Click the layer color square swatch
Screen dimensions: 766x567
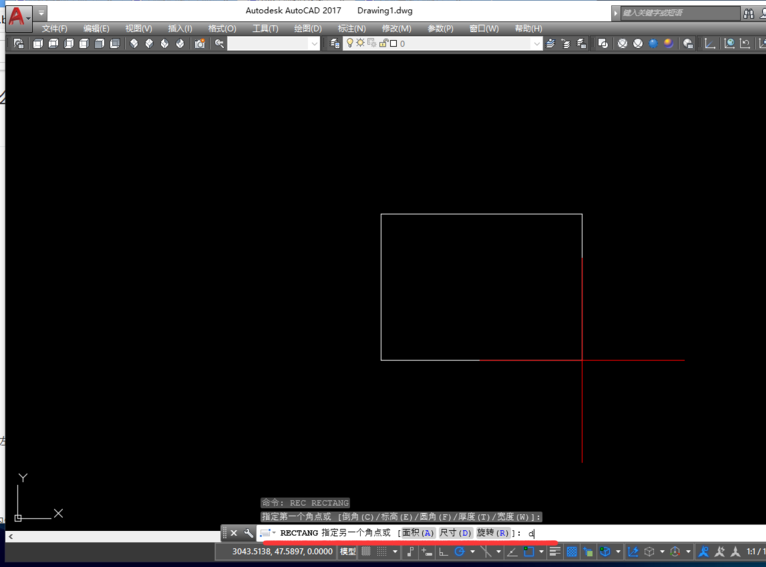tap(393, 44)
